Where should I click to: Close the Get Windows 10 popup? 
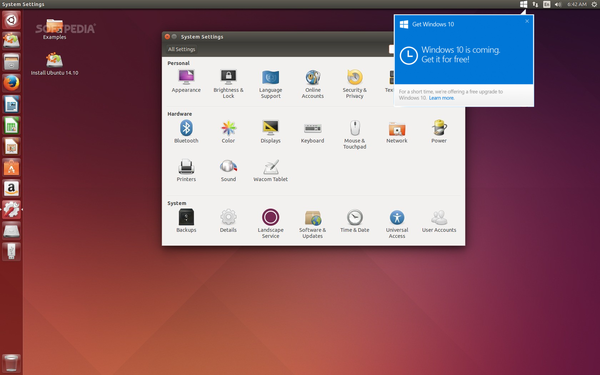(527, 21)
